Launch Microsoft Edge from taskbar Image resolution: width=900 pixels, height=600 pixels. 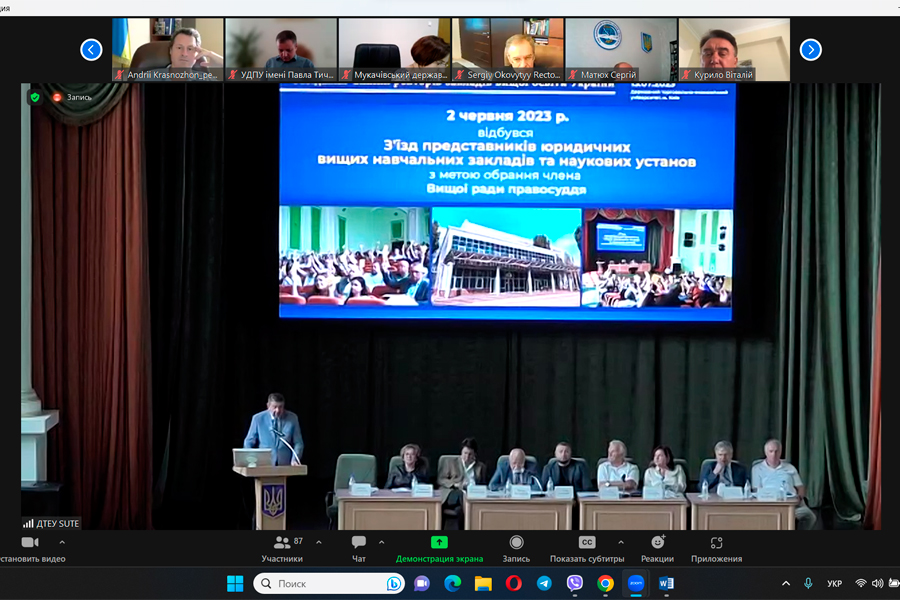[453, 584]
